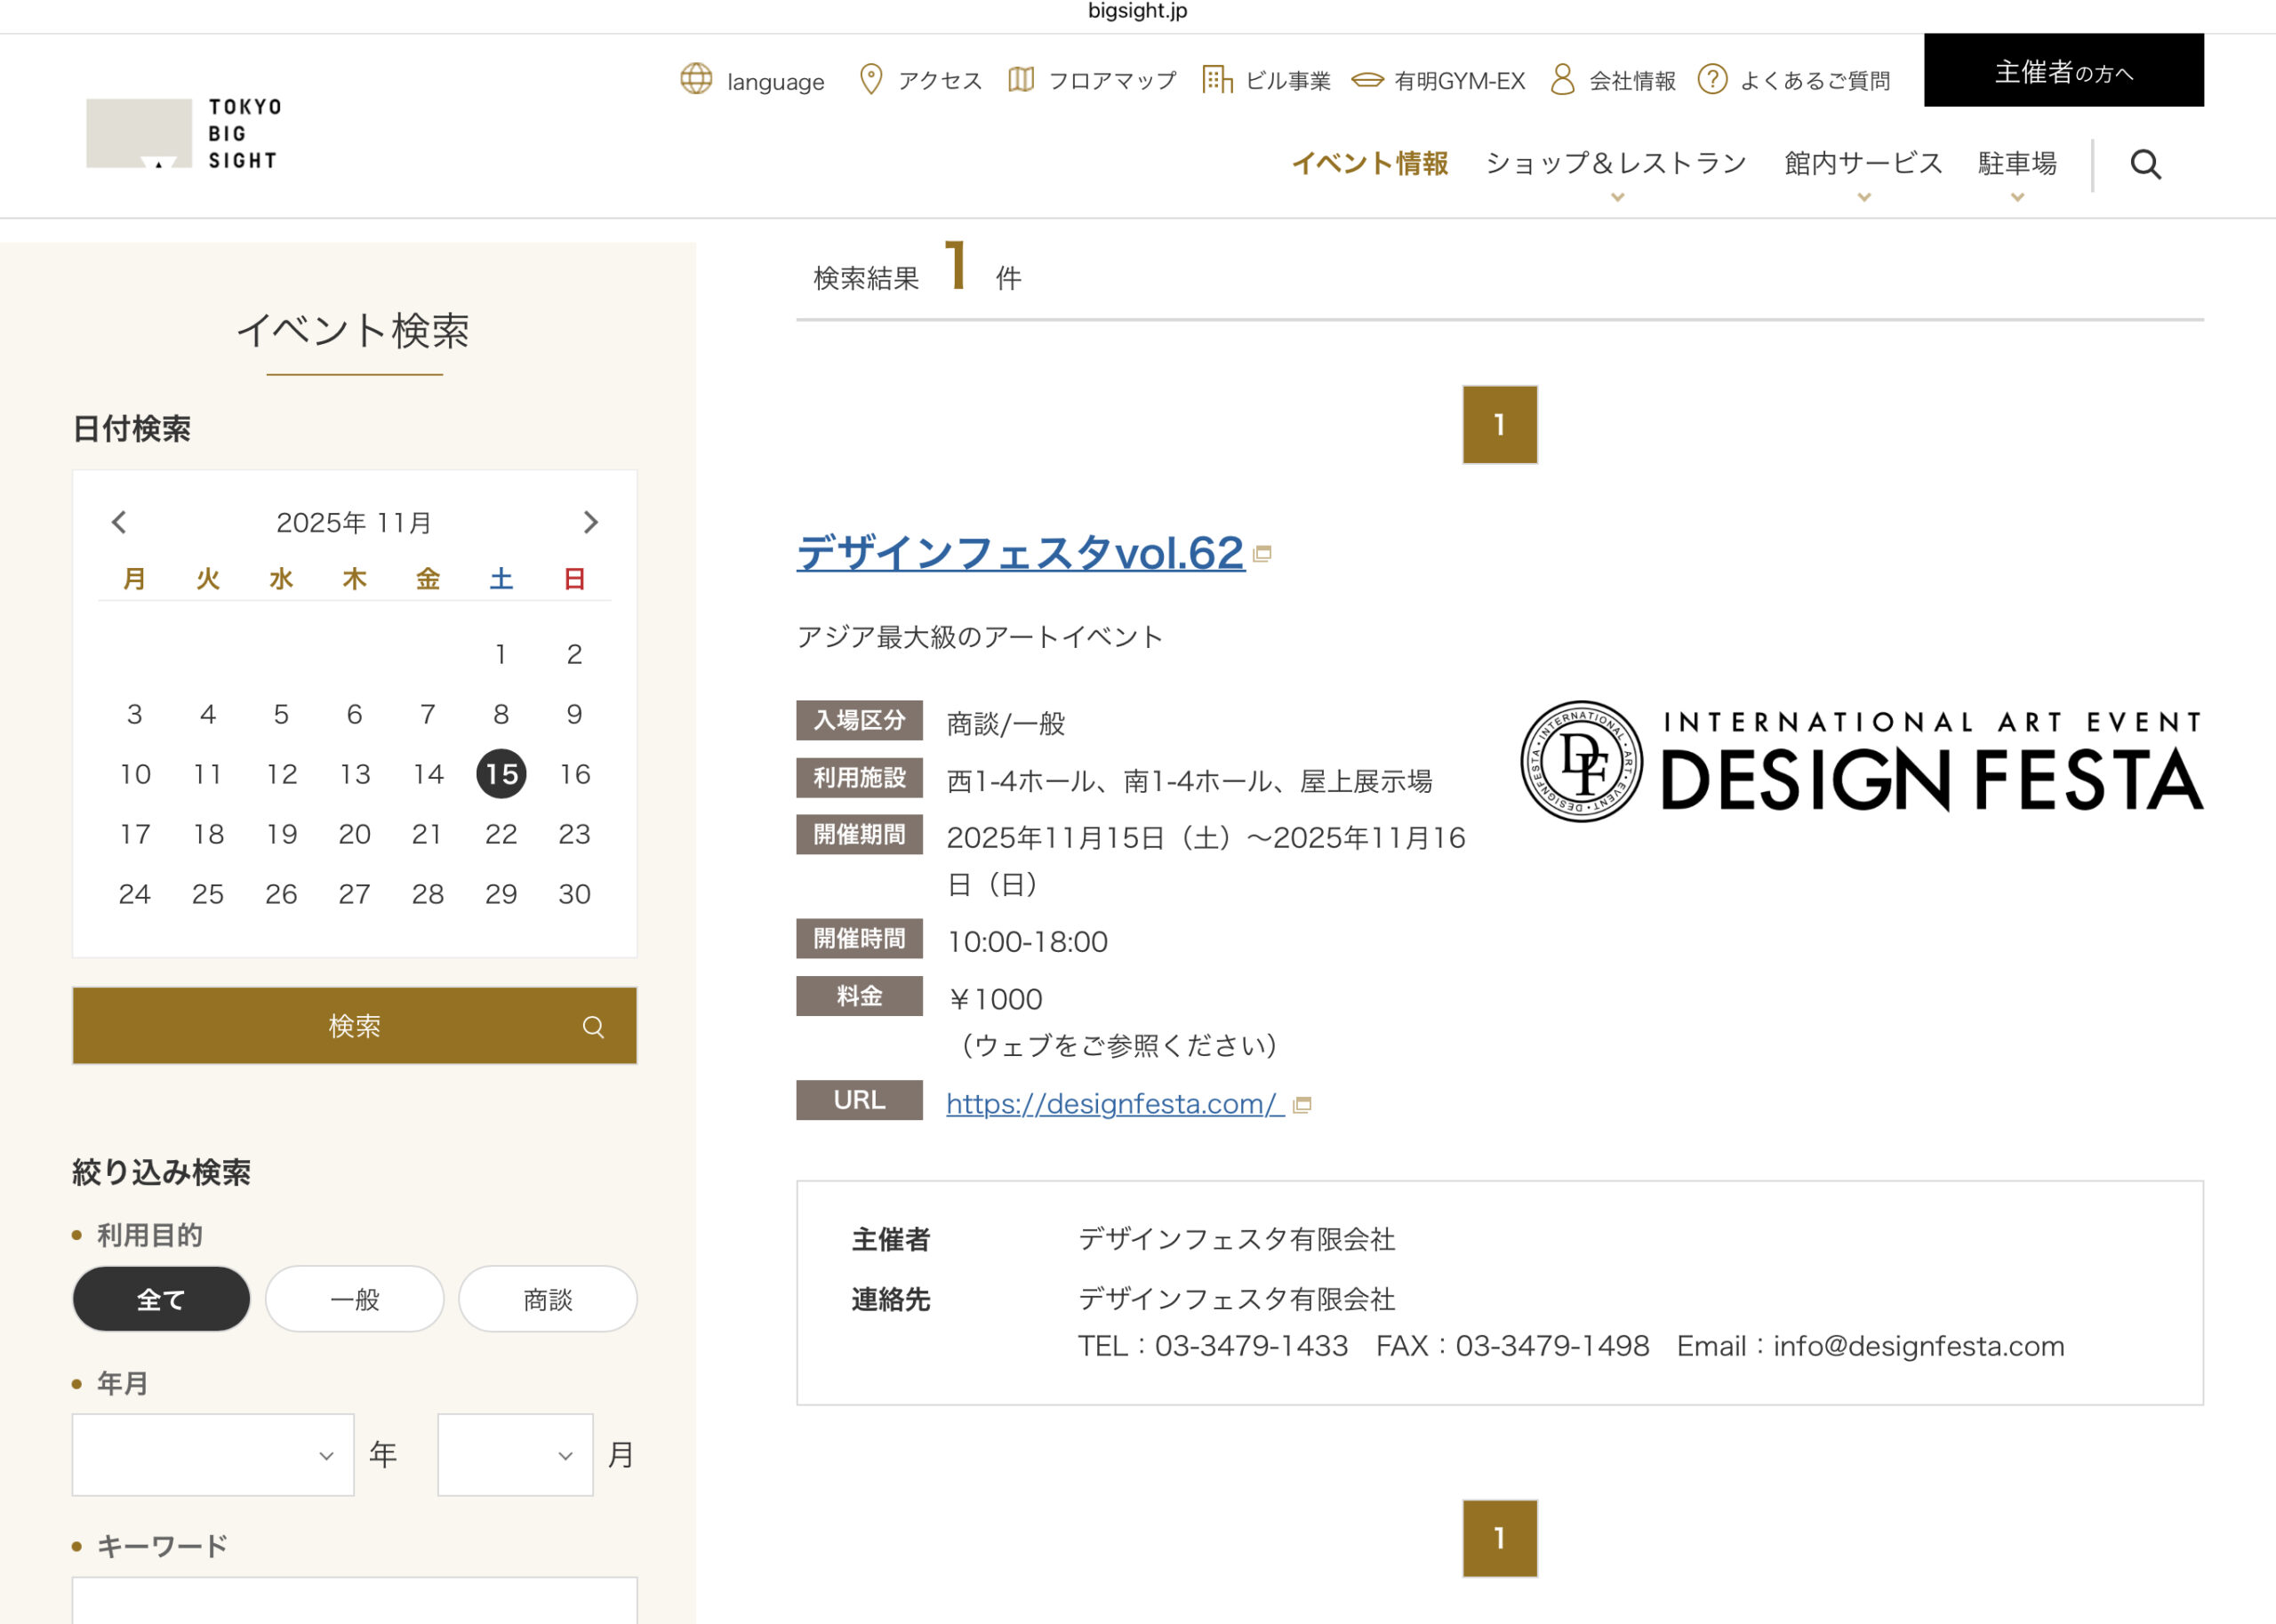This screenshot has width=2276, height=1624.
Task: Select November 3 in calendar
Action: [x=135, y=714]
